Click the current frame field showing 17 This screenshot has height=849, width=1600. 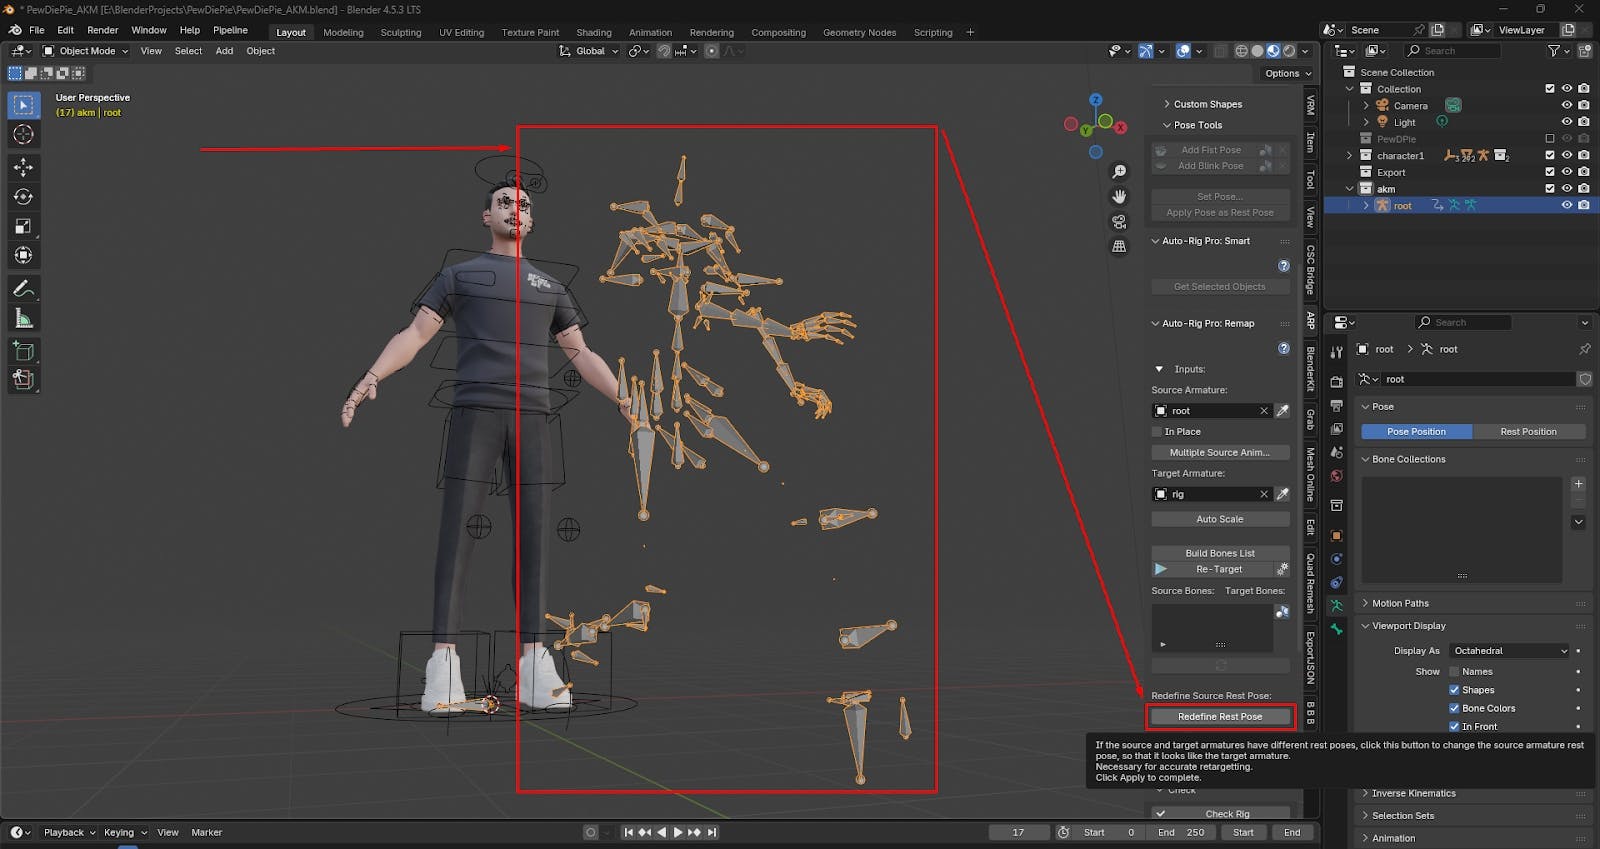1019,832
